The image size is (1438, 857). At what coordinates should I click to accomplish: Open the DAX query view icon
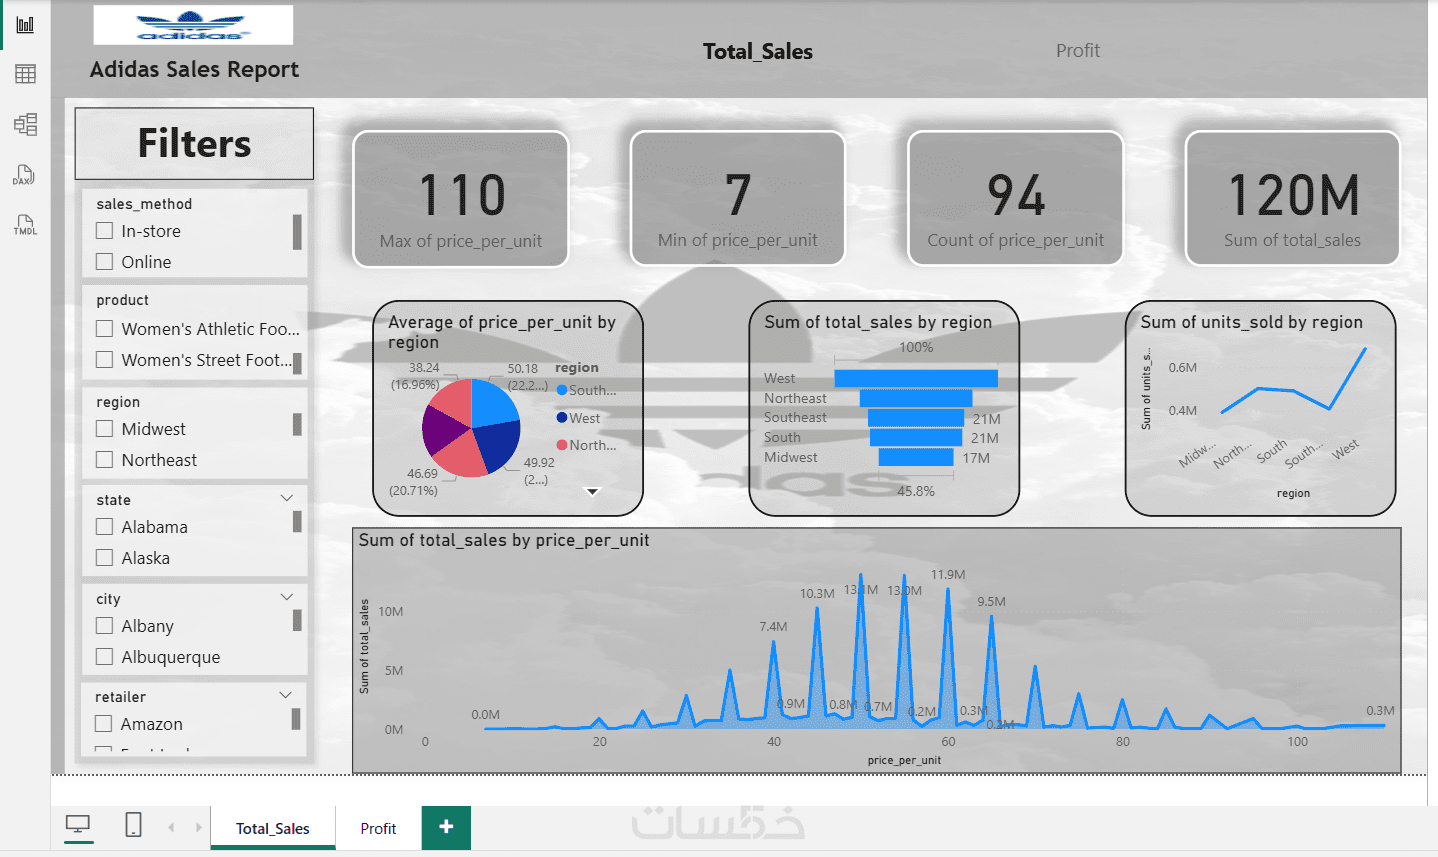[25, 175]
